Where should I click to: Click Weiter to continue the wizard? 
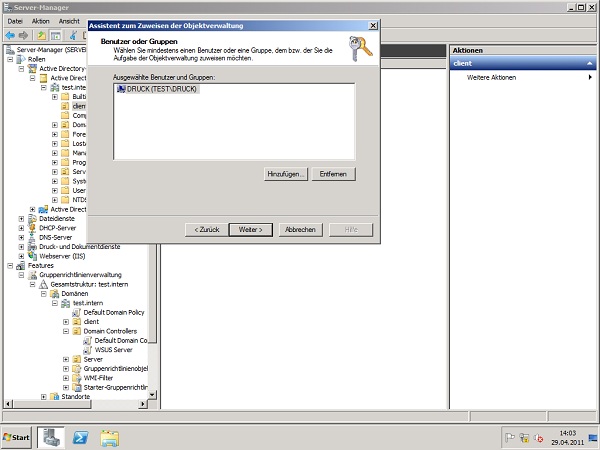point(251,230)
